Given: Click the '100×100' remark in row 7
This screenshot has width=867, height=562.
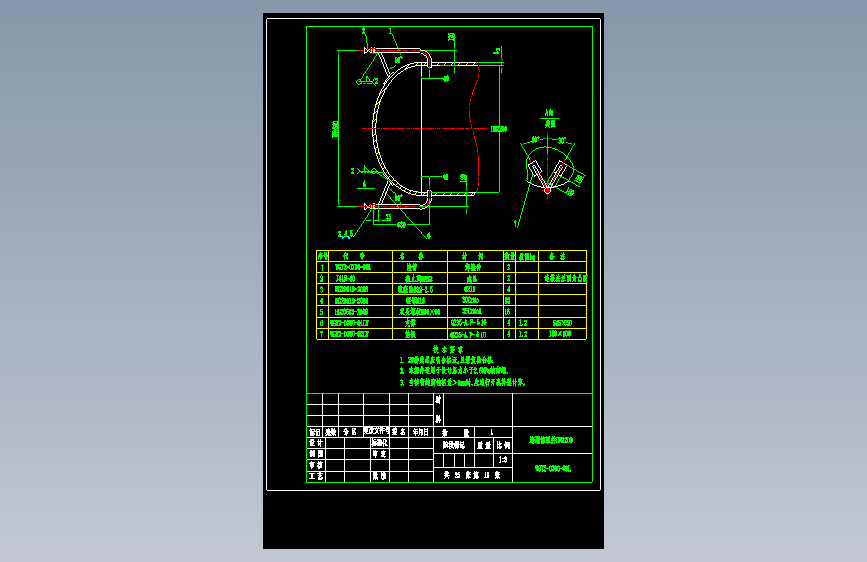Looking at the screenshot, I should 560,334.
